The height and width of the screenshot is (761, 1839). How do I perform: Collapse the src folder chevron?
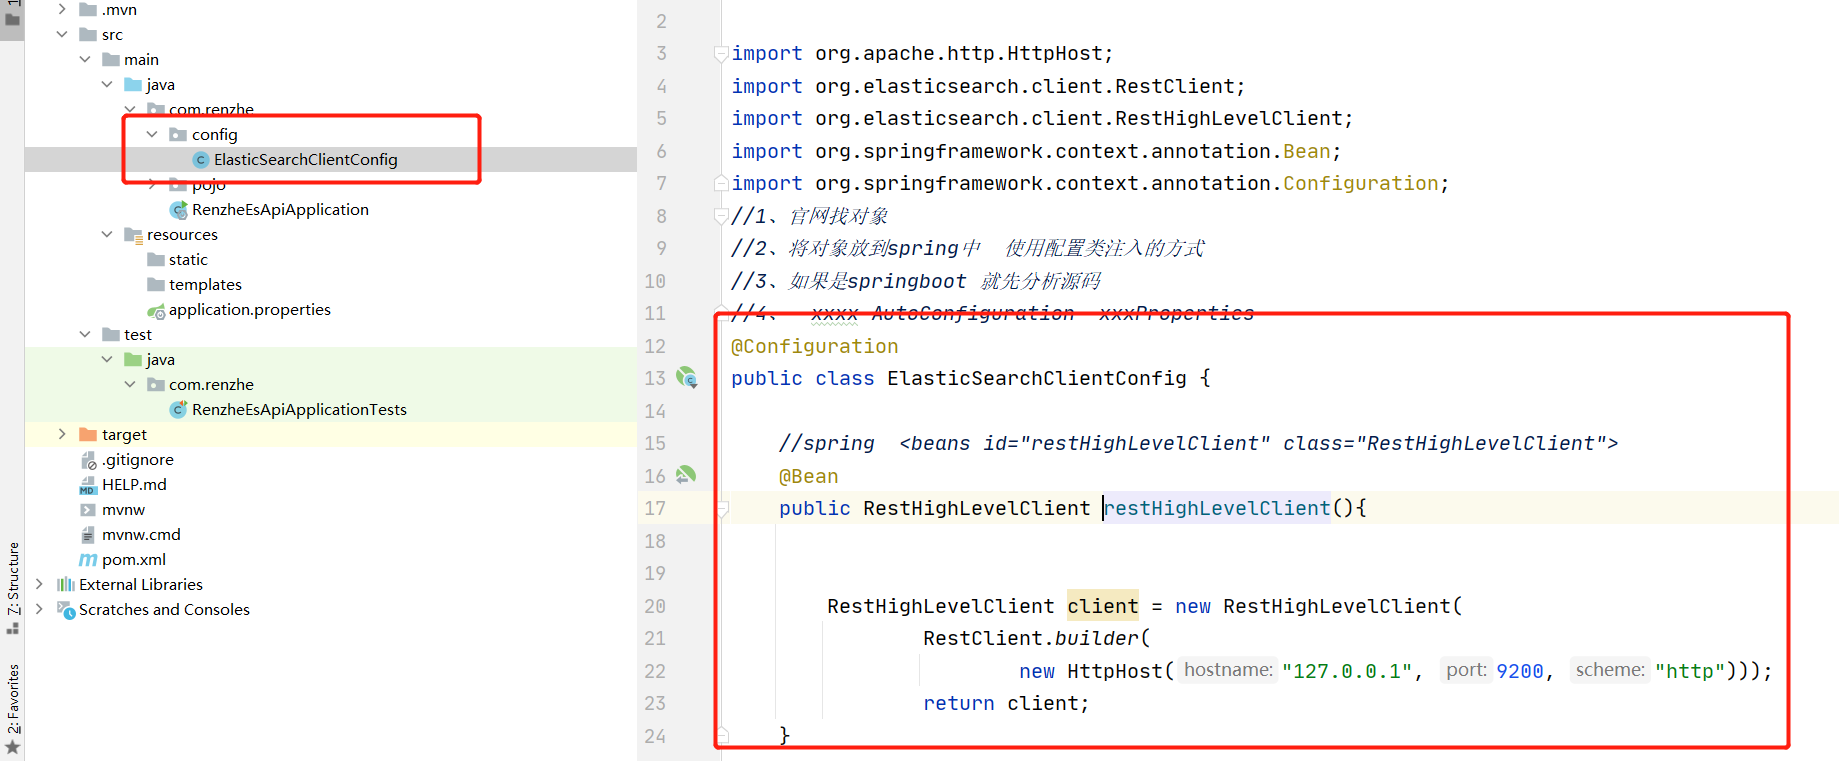[62, 34]
